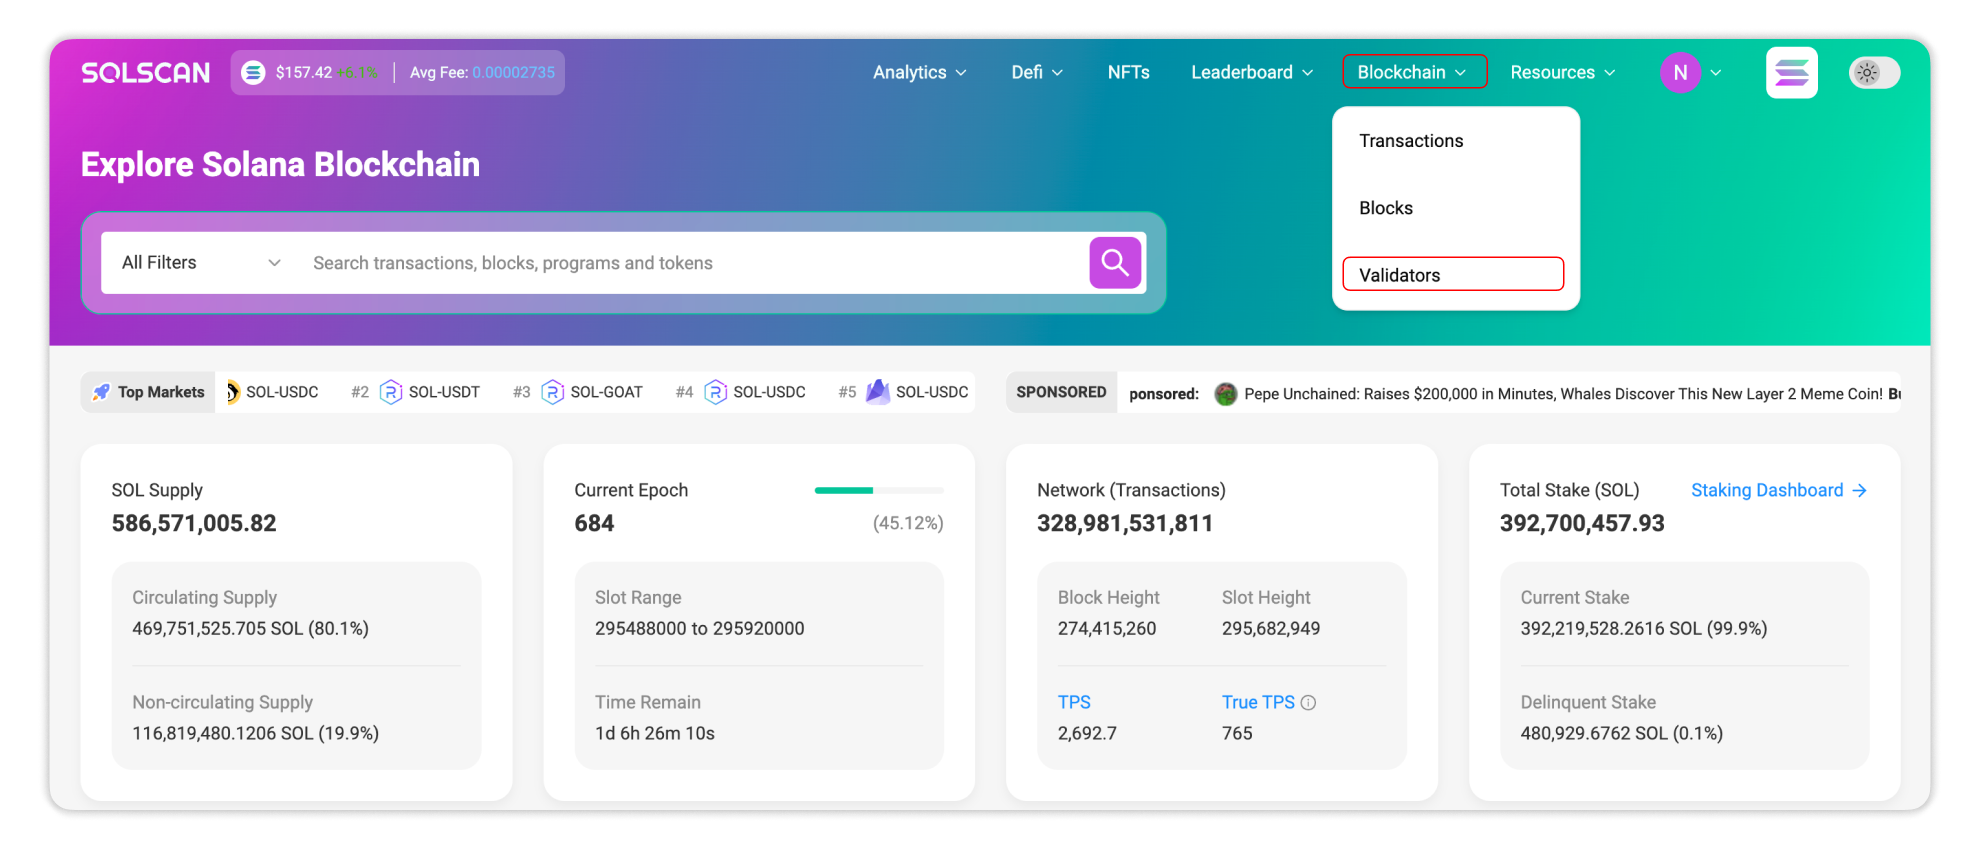Click the Current Epoch number 684
The width and height of the screenshot is (1980, 849).
click(594, 524)
